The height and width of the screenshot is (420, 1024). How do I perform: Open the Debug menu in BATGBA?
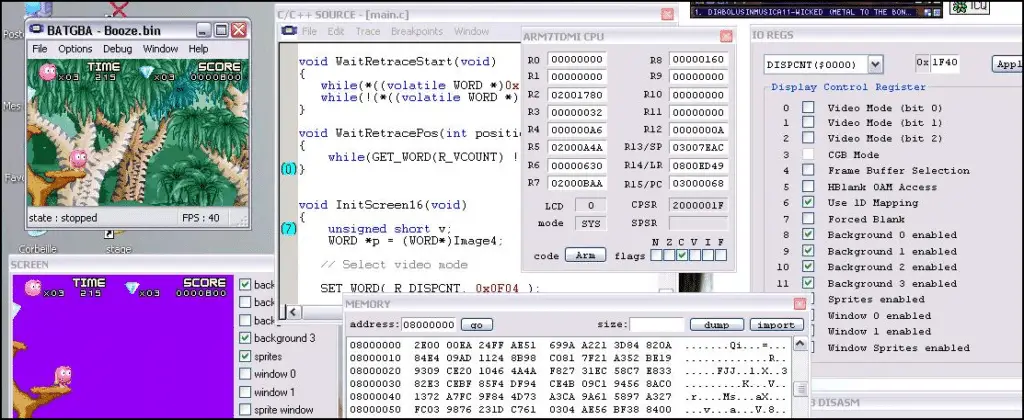pos(117,49)
